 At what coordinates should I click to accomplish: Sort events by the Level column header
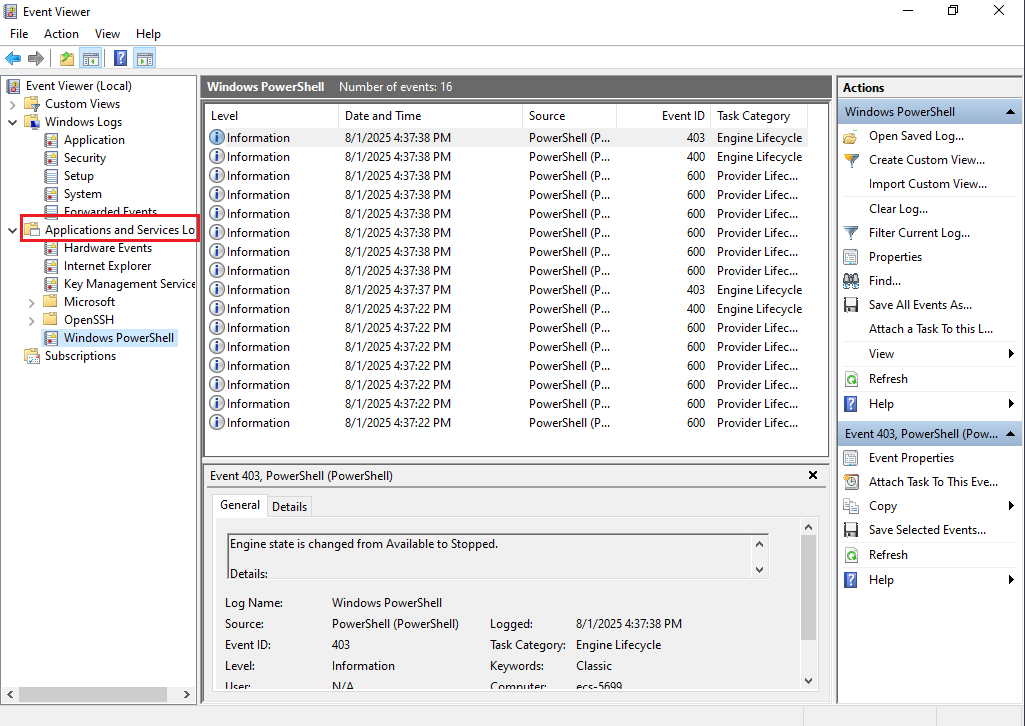[272, 116]
